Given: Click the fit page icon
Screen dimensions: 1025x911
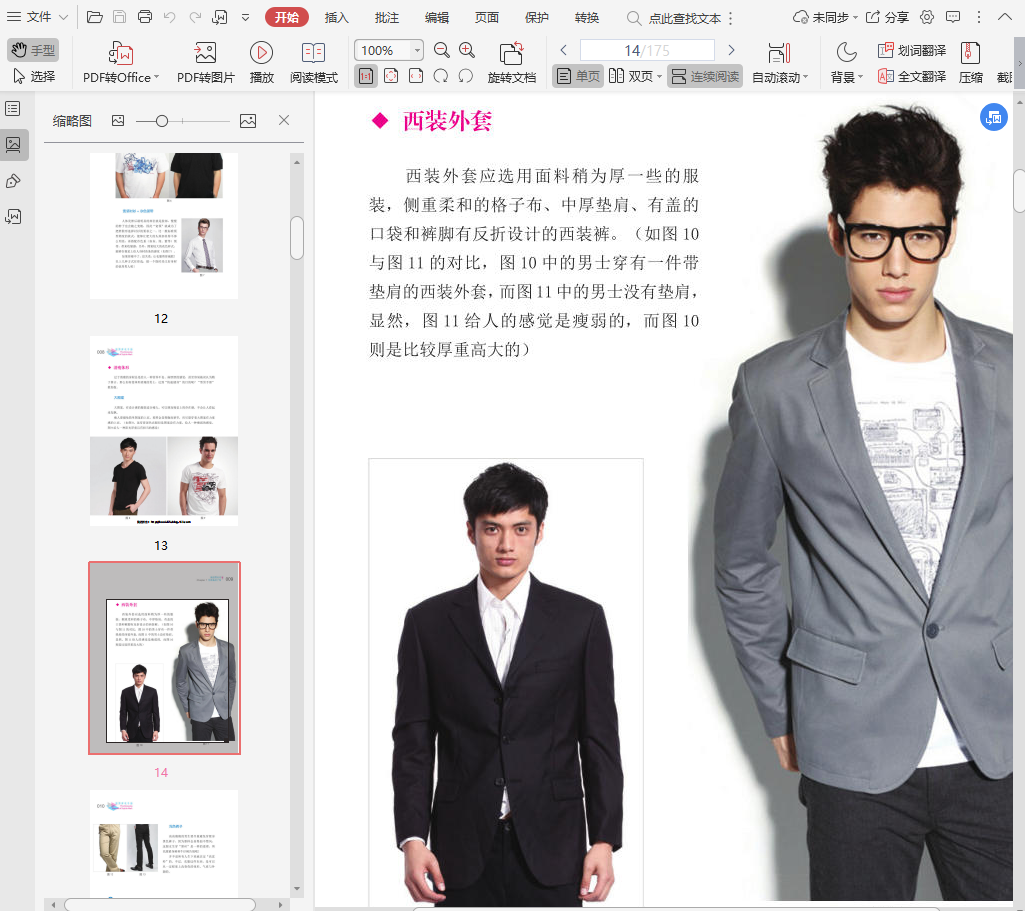Looking at the screenshot, I should coord(391,76).
